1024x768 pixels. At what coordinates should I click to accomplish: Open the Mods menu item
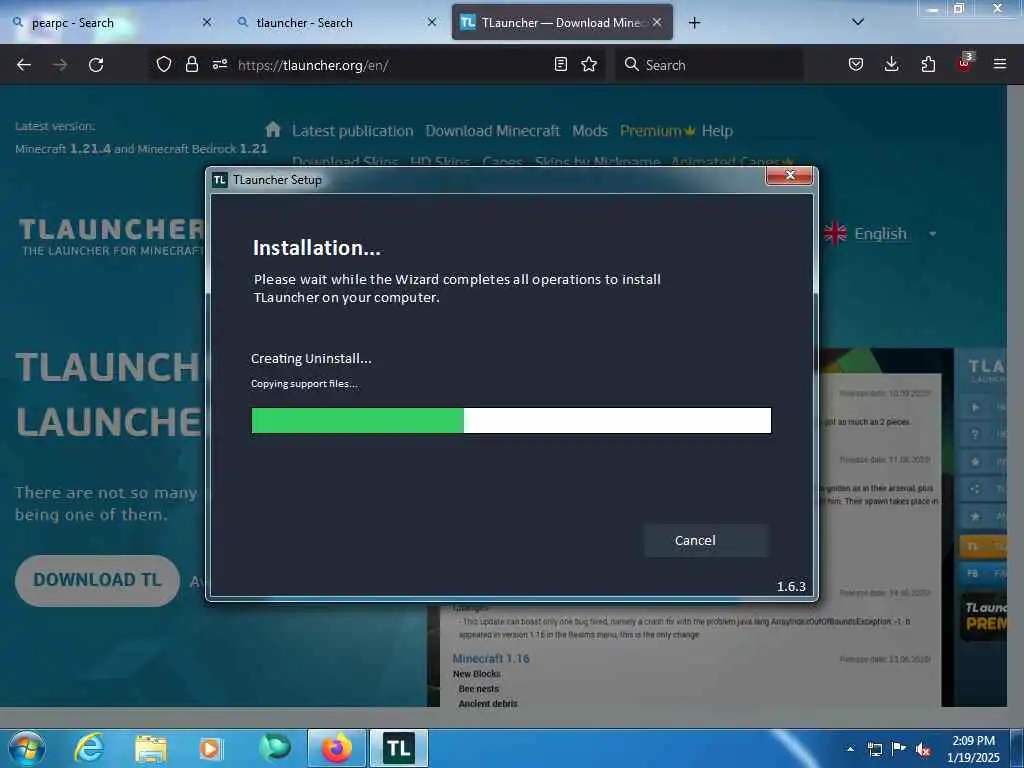590,131
